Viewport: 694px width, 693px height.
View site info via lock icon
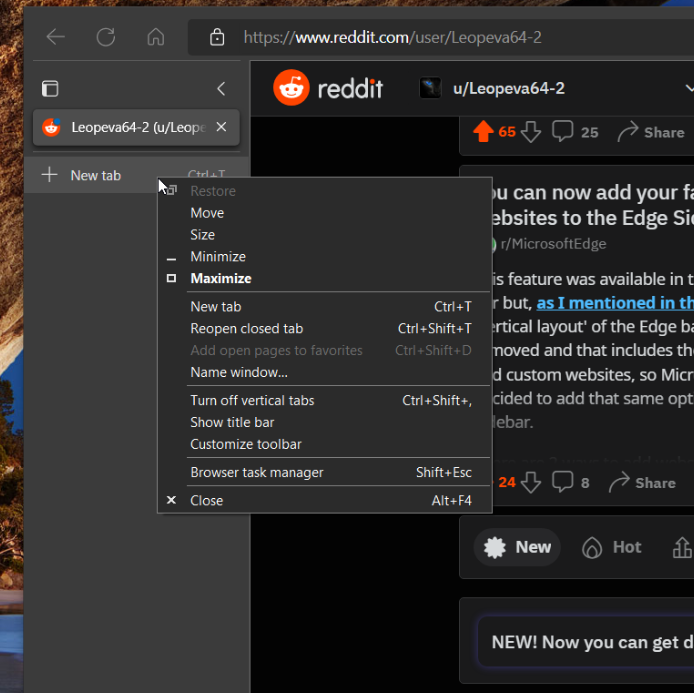pos(217,37)
